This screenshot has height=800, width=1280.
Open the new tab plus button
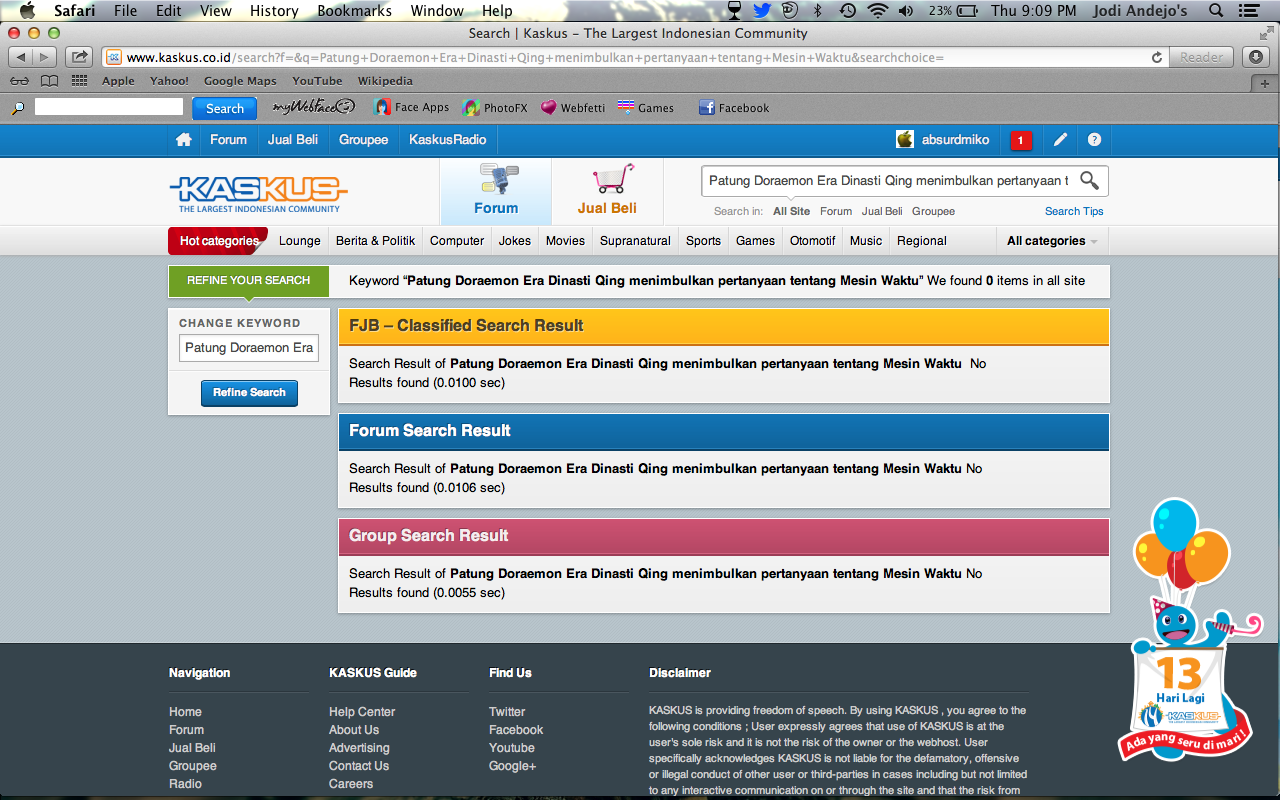[1265, 82]
